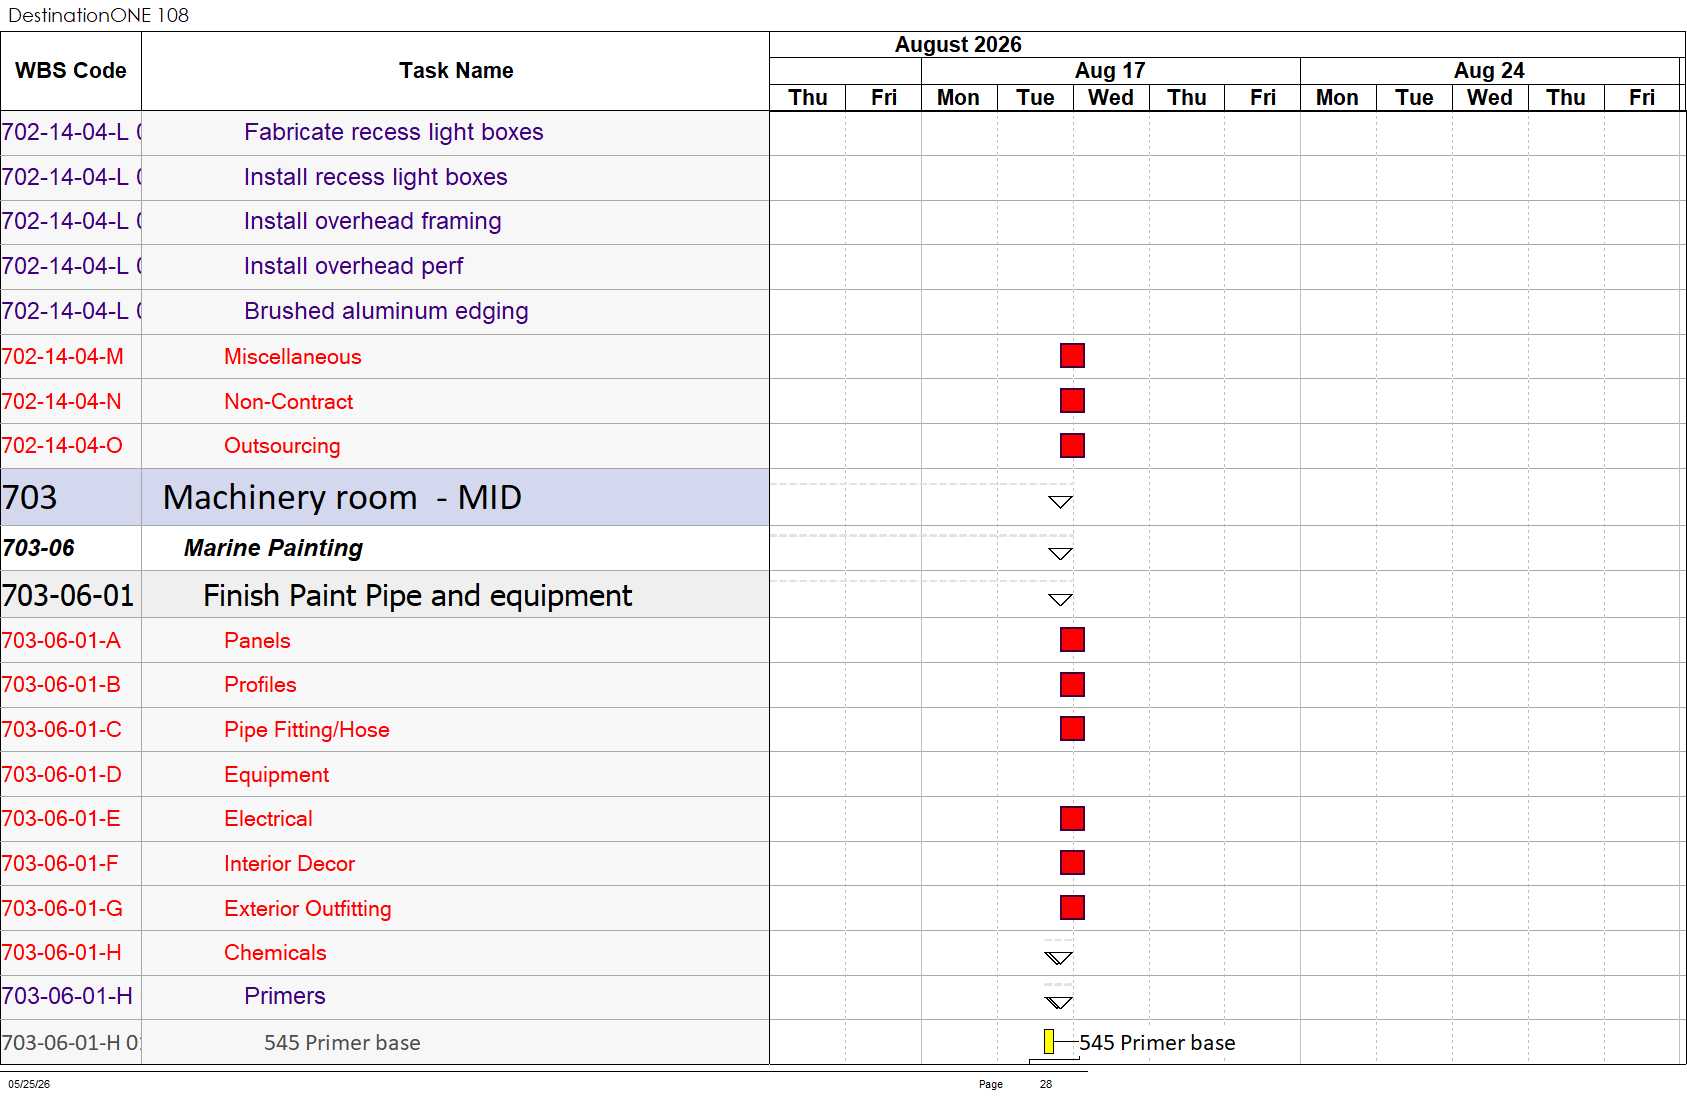Select the Task Name column header

pyautogui.click(x=456, y=71)
